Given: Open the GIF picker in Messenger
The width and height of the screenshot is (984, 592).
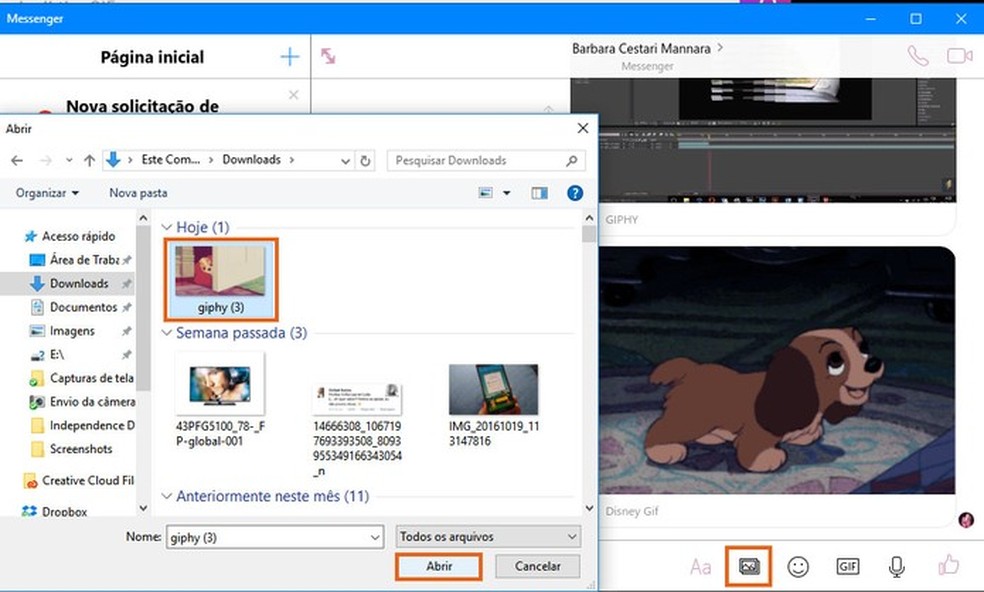Looking at the screenshot, I should point(848,566).
